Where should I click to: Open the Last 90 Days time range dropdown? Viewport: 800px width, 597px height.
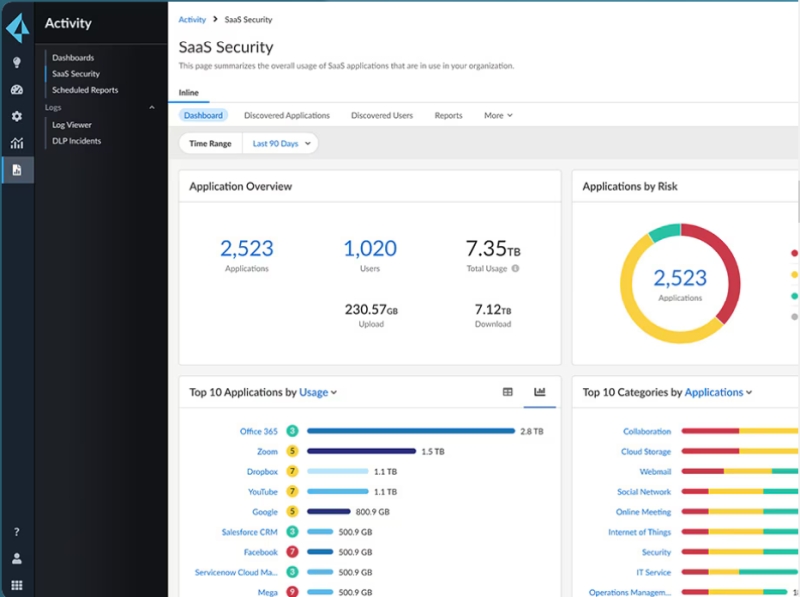tap(281, 143)
